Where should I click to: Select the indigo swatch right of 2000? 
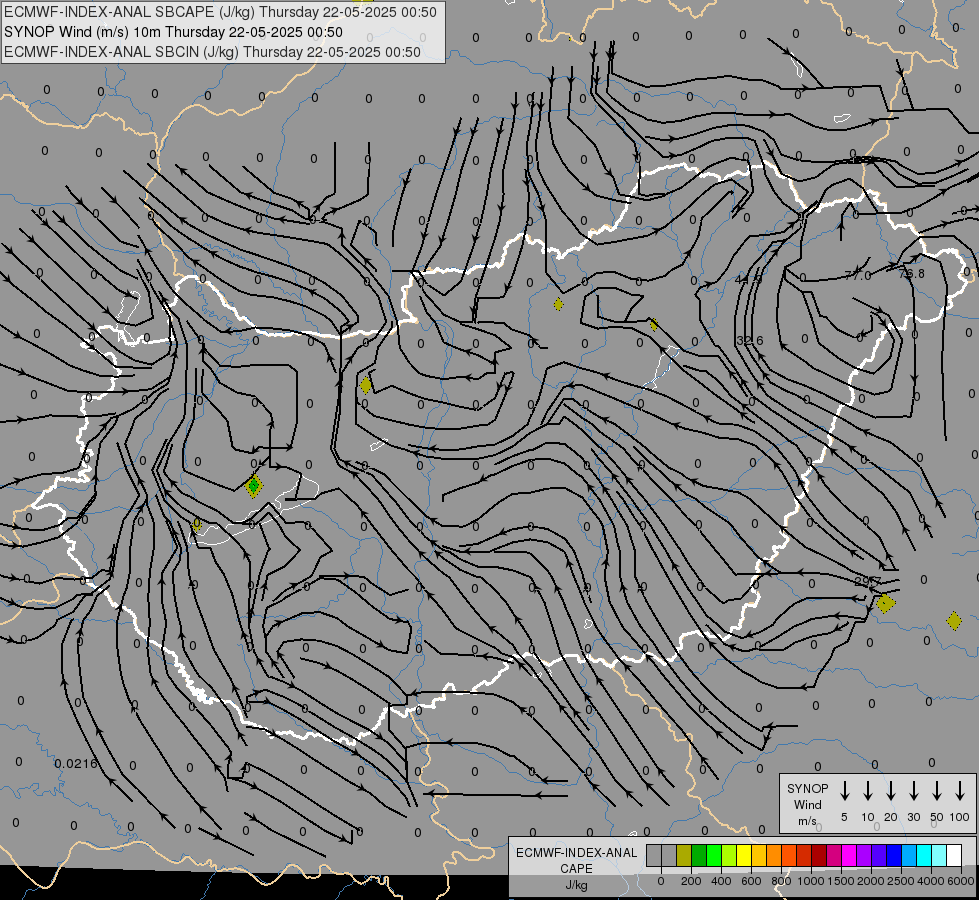click(x=880, y=856)
